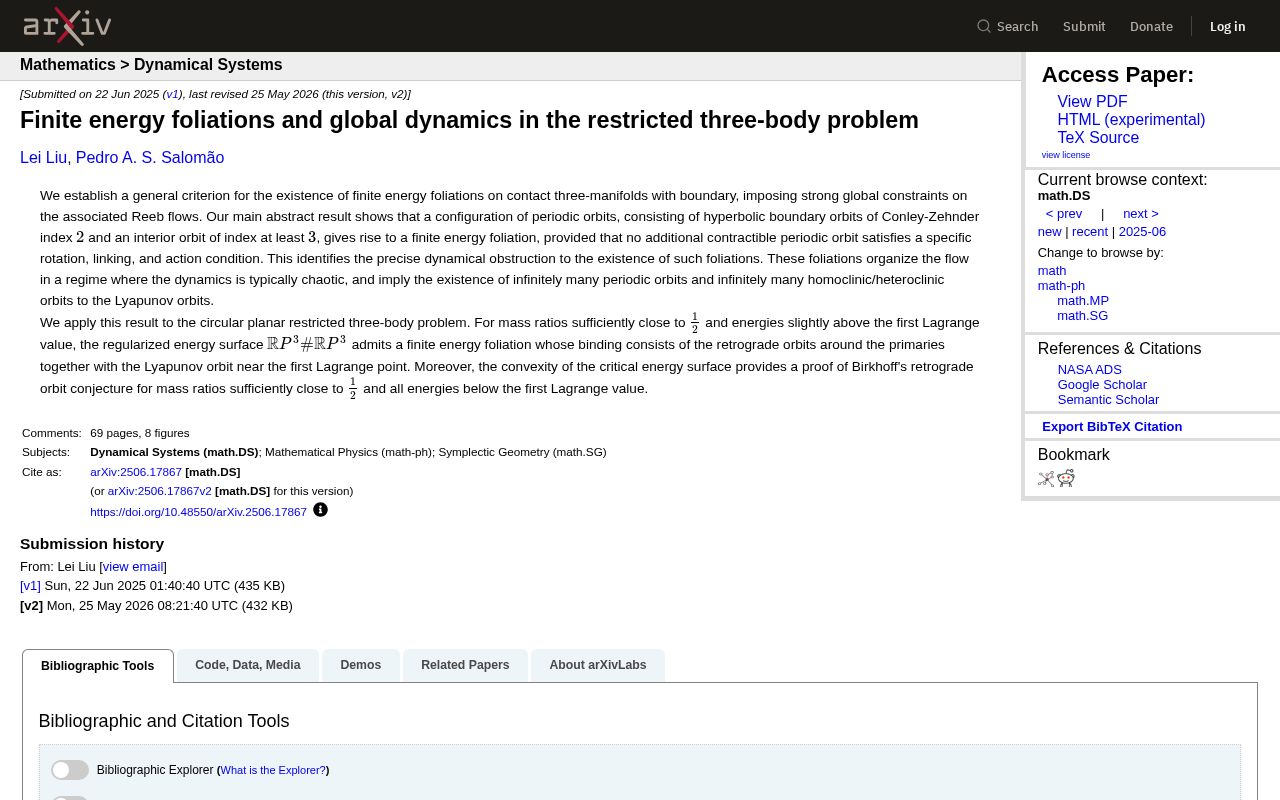Screen dimensions: 1280x800
Task: Open arXiv:2506.17867 cite link
Action: 136,472
